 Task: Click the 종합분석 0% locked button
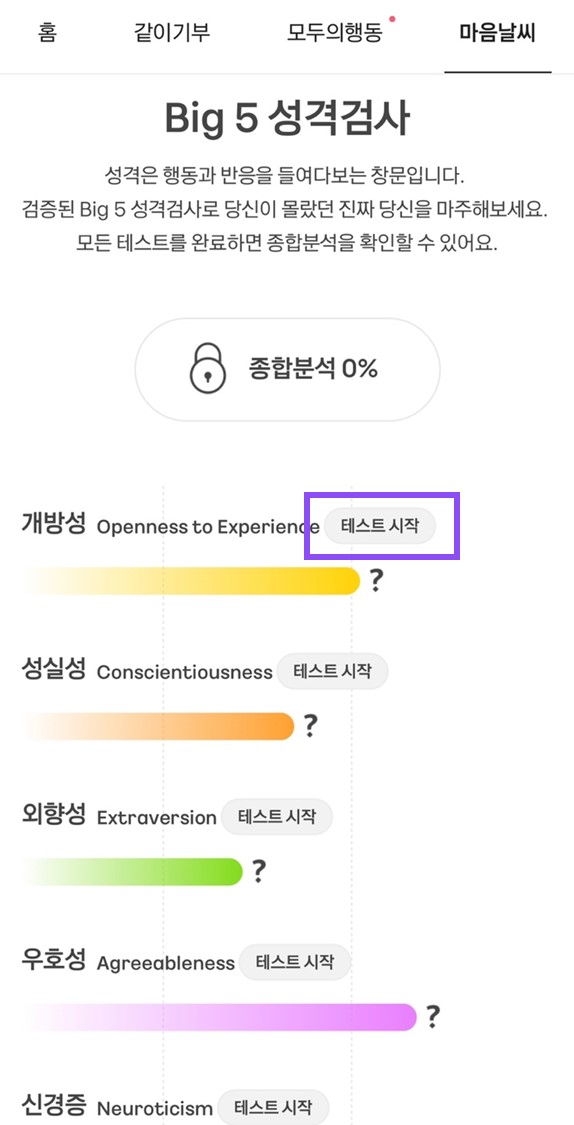click(288, 369)
